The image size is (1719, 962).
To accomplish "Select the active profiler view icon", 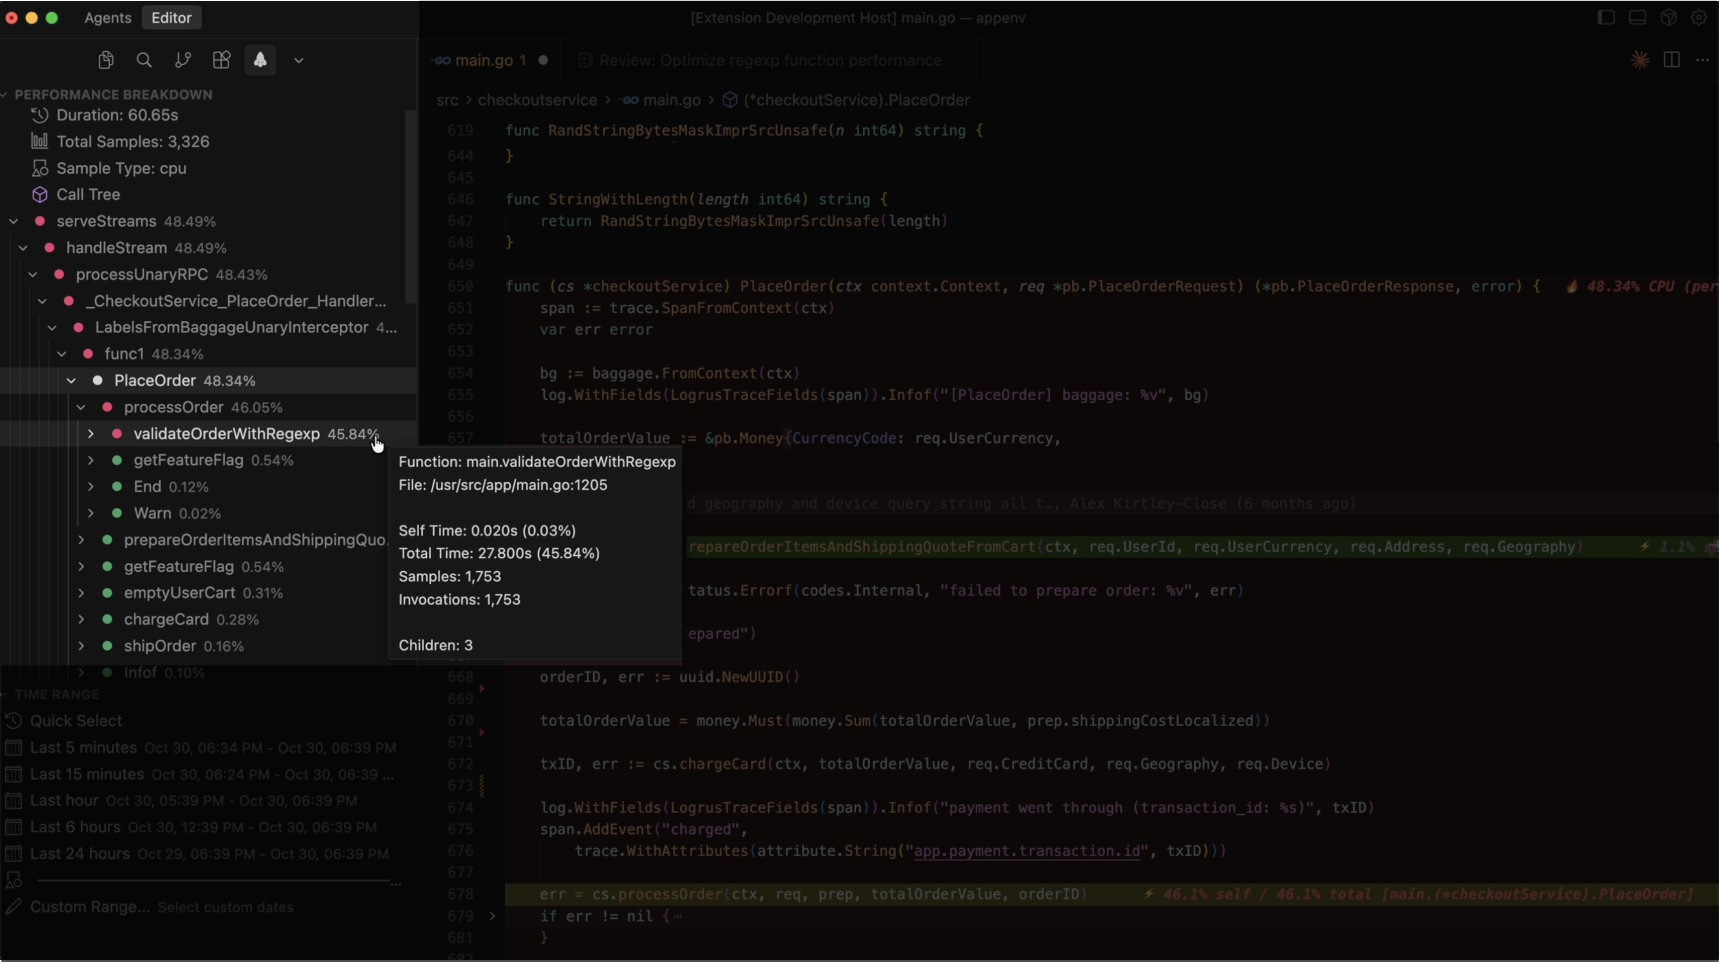I will tap(260, 60).
